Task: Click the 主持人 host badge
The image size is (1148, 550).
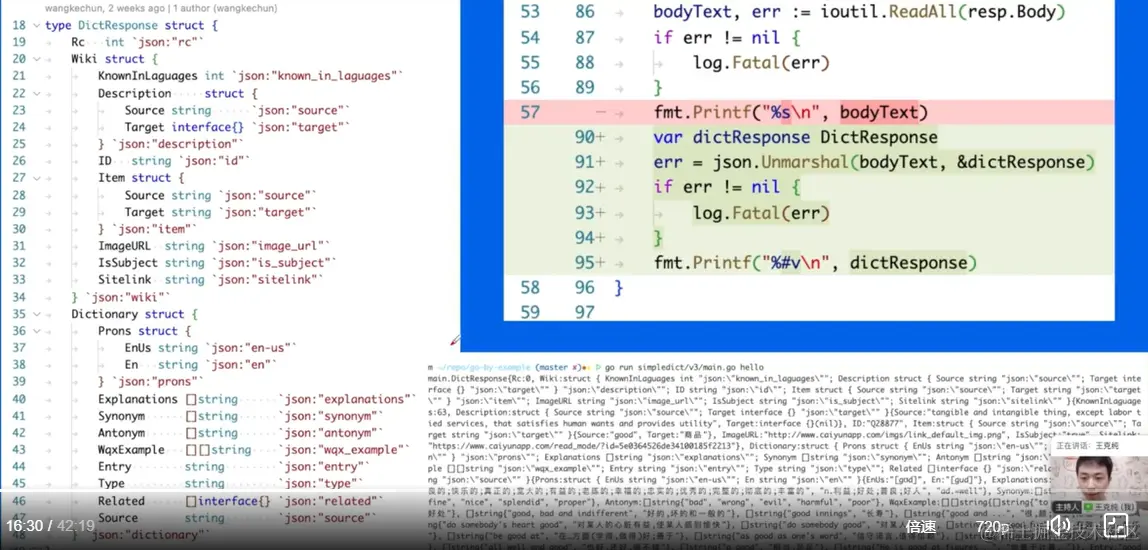Action: 1067,507
